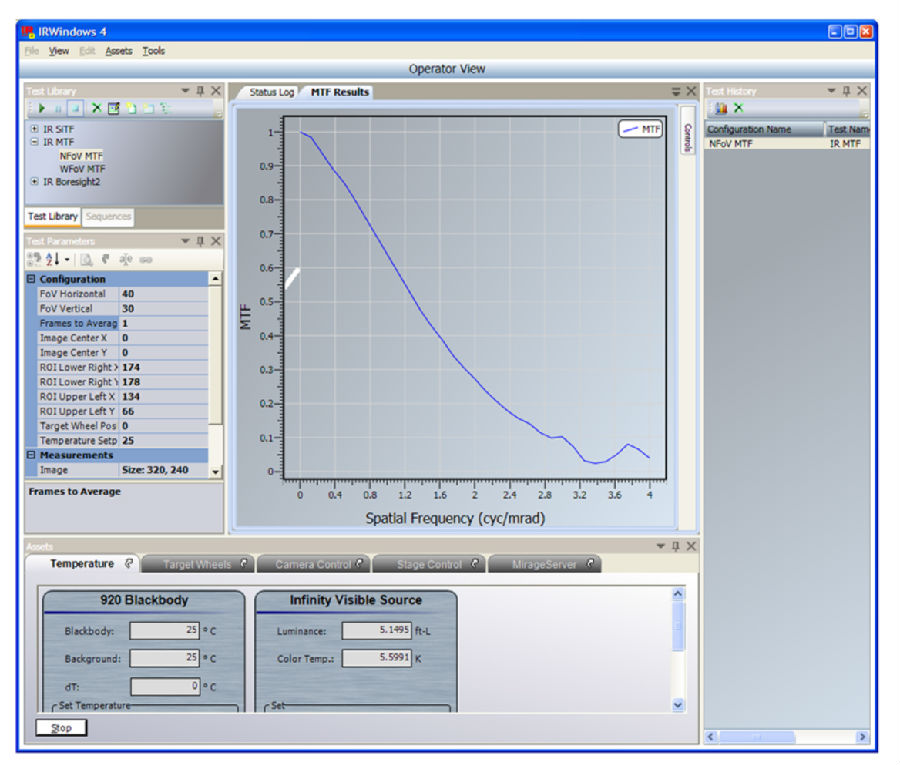Open the Test History panel dropdown arrow
This screenshot has height=765, width=900.
point(832,91)
